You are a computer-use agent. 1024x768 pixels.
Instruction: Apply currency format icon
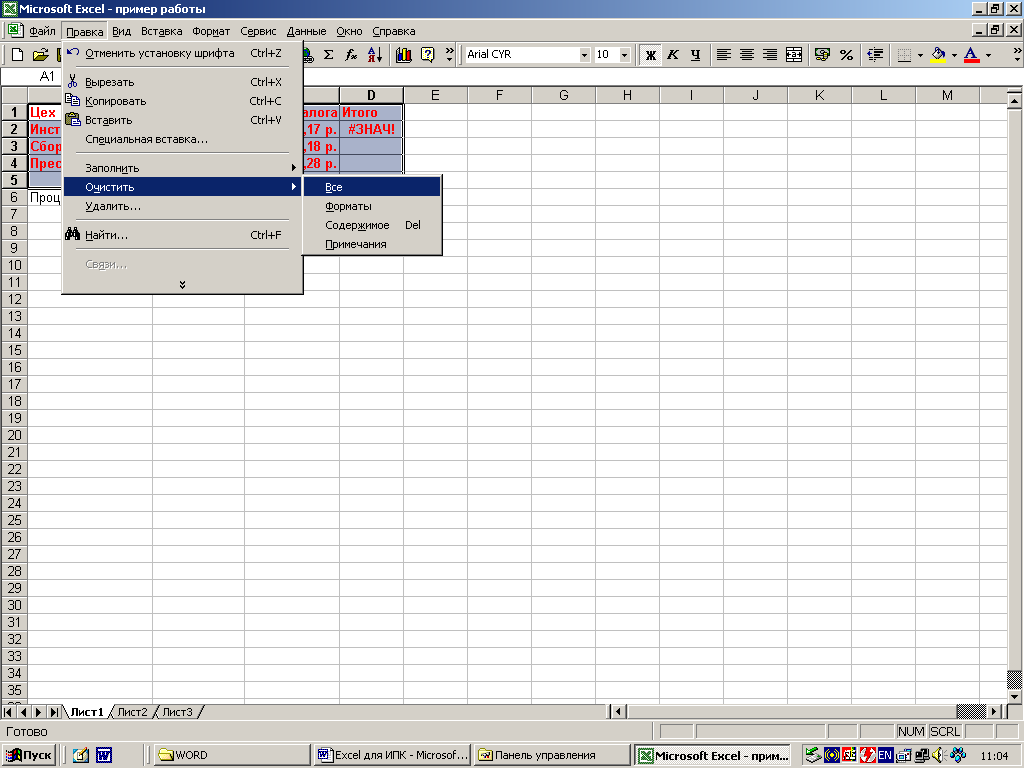tap(823, 55)
